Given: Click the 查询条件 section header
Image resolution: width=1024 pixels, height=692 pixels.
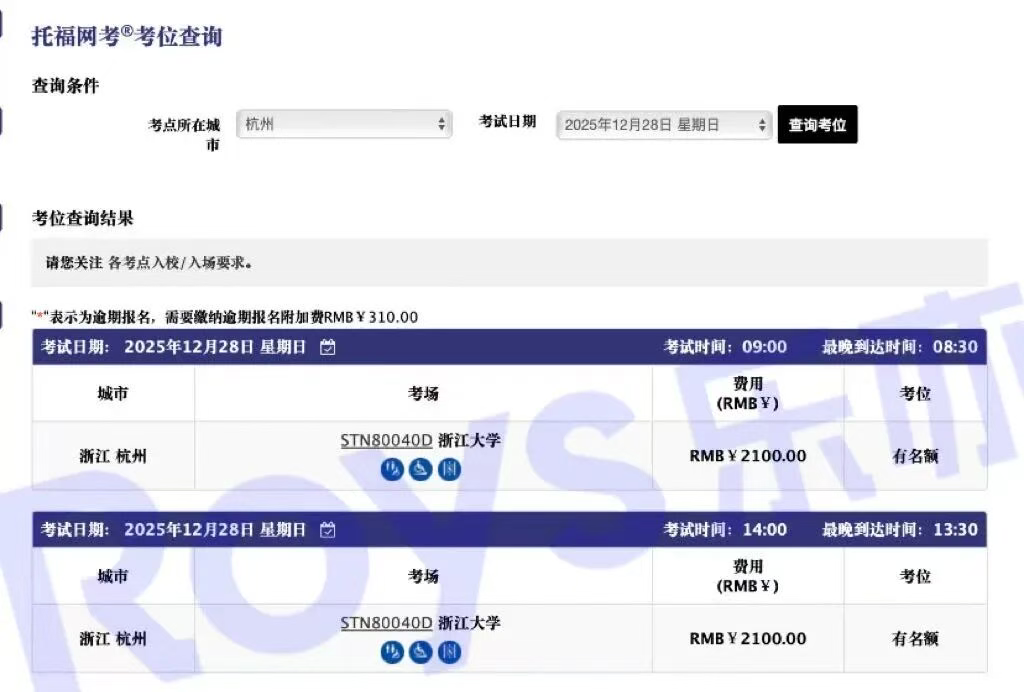Looking at the screenshot, I should coord(64,87).
